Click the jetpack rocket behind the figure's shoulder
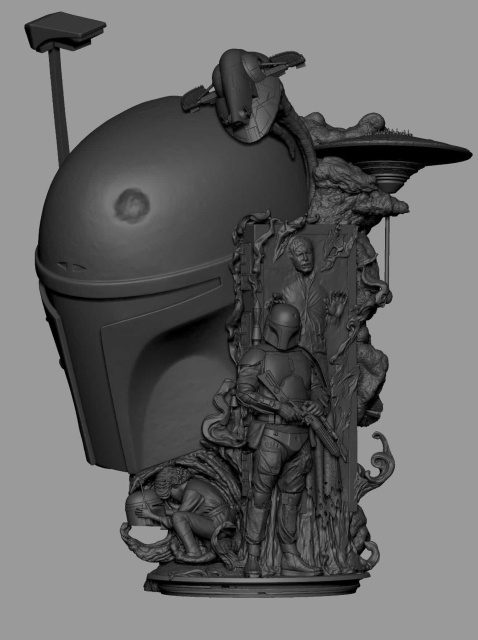478x640 pixels. (x=257, y=322)
